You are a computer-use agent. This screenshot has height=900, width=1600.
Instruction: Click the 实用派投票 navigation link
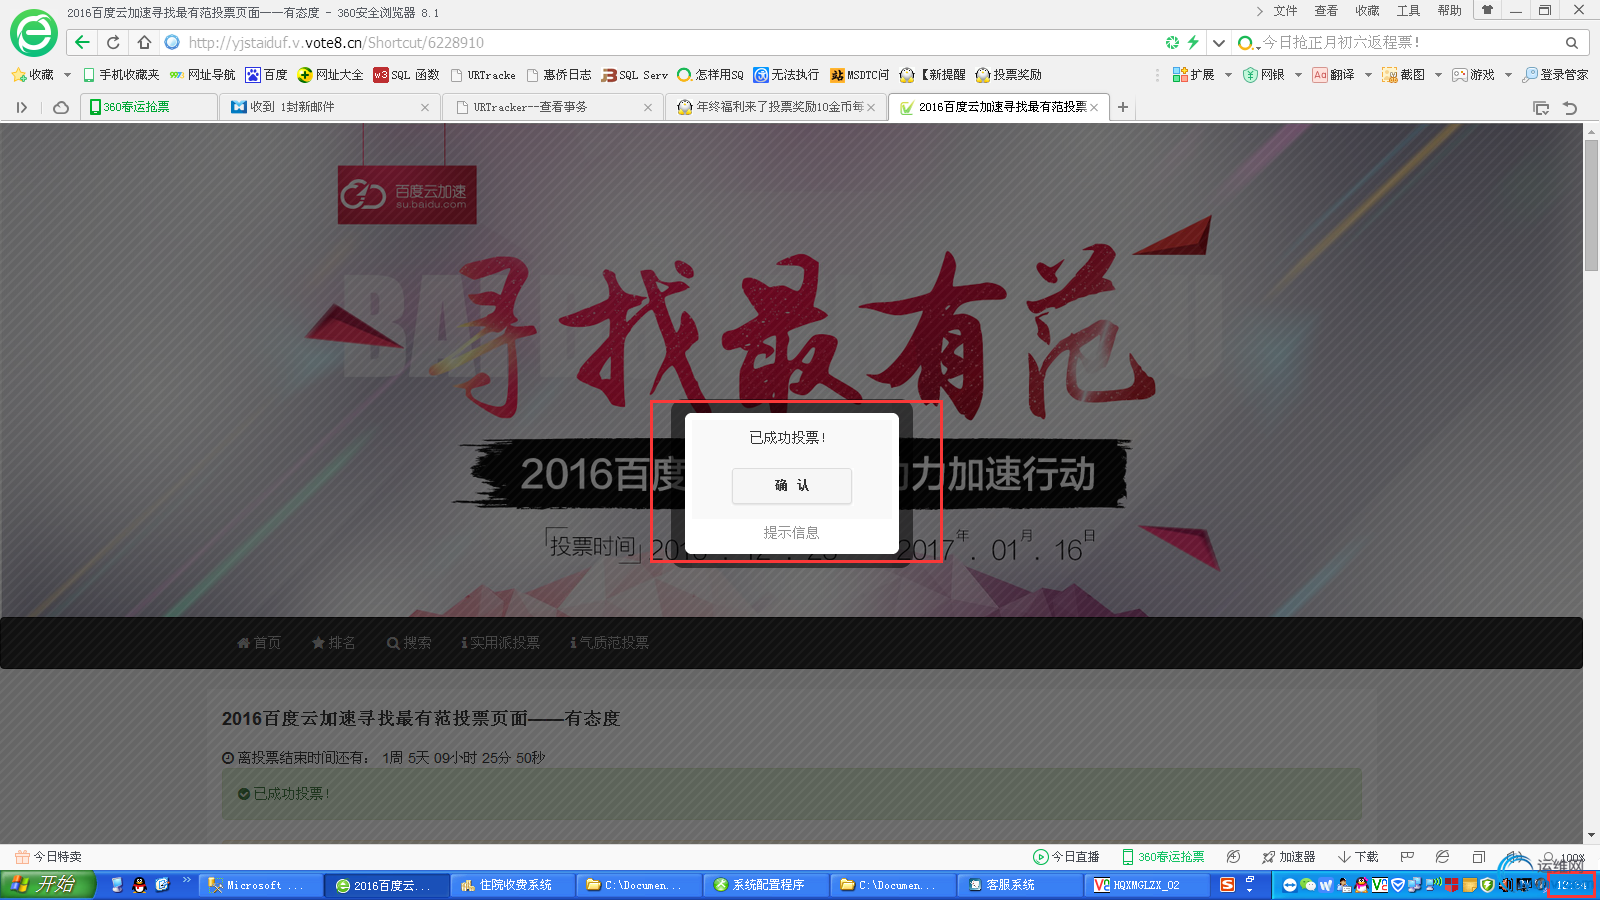click(500, 643)
